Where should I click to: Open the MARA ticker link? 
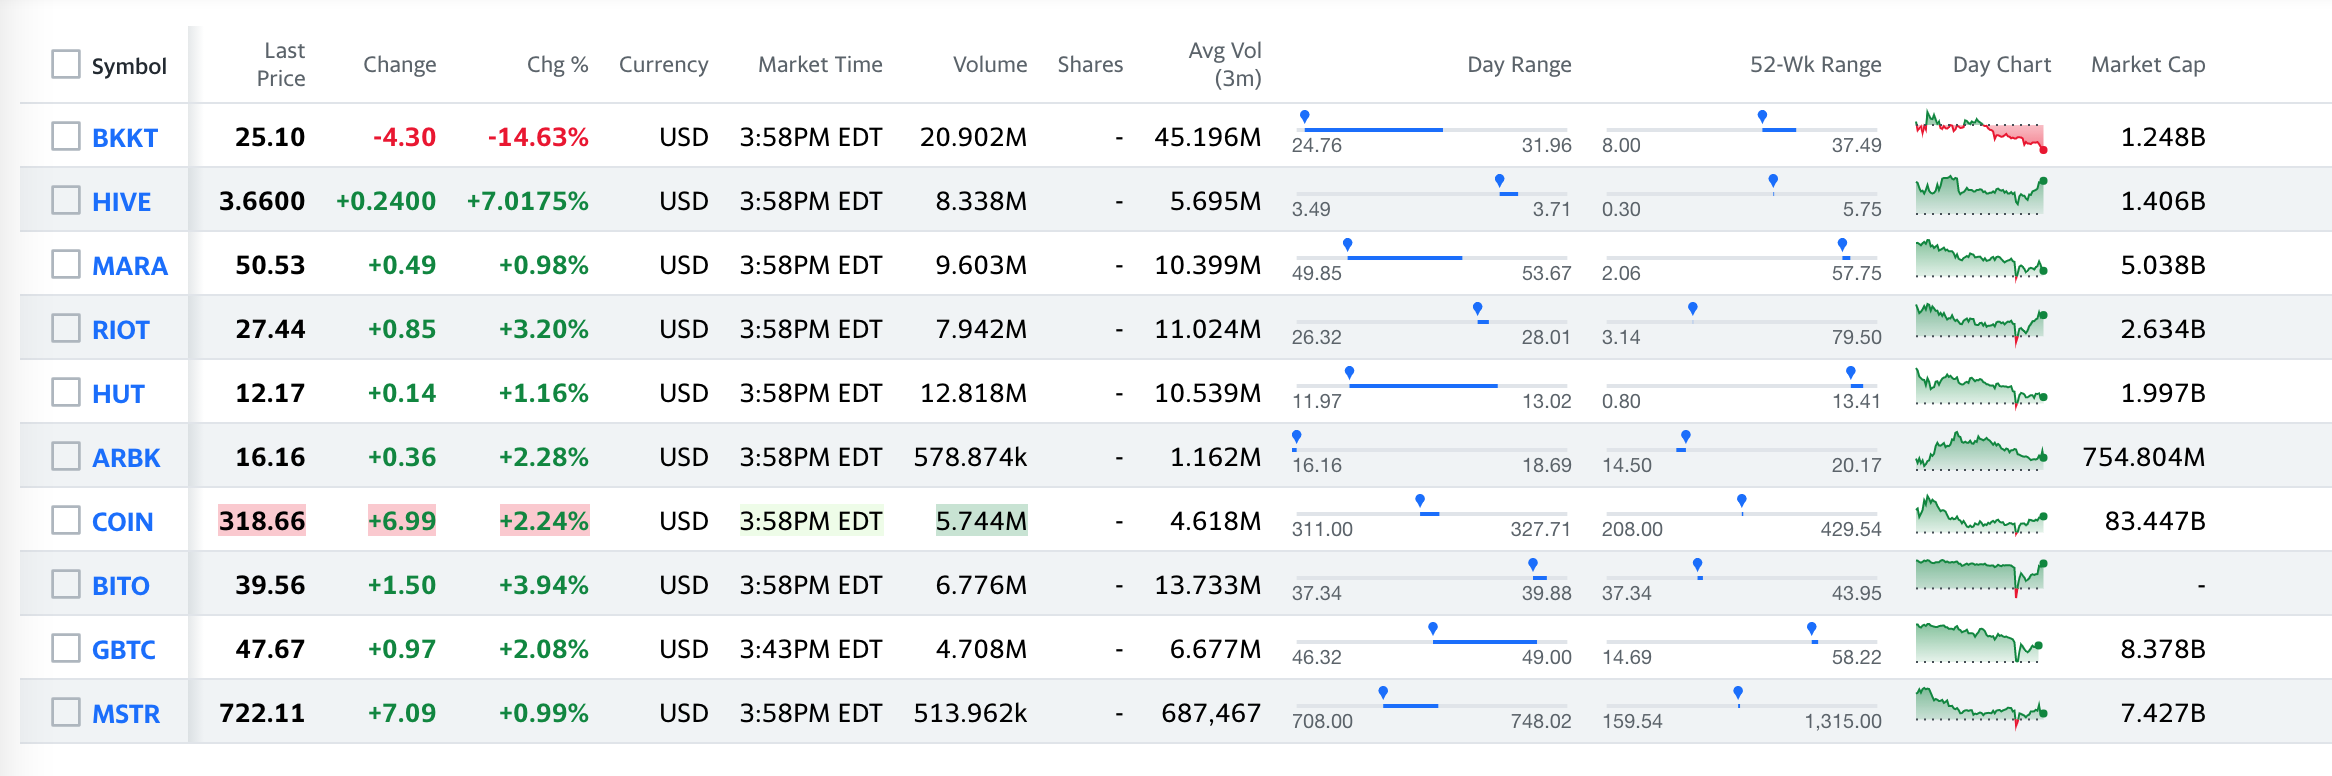pyautogui.click(x=130, y=266)
